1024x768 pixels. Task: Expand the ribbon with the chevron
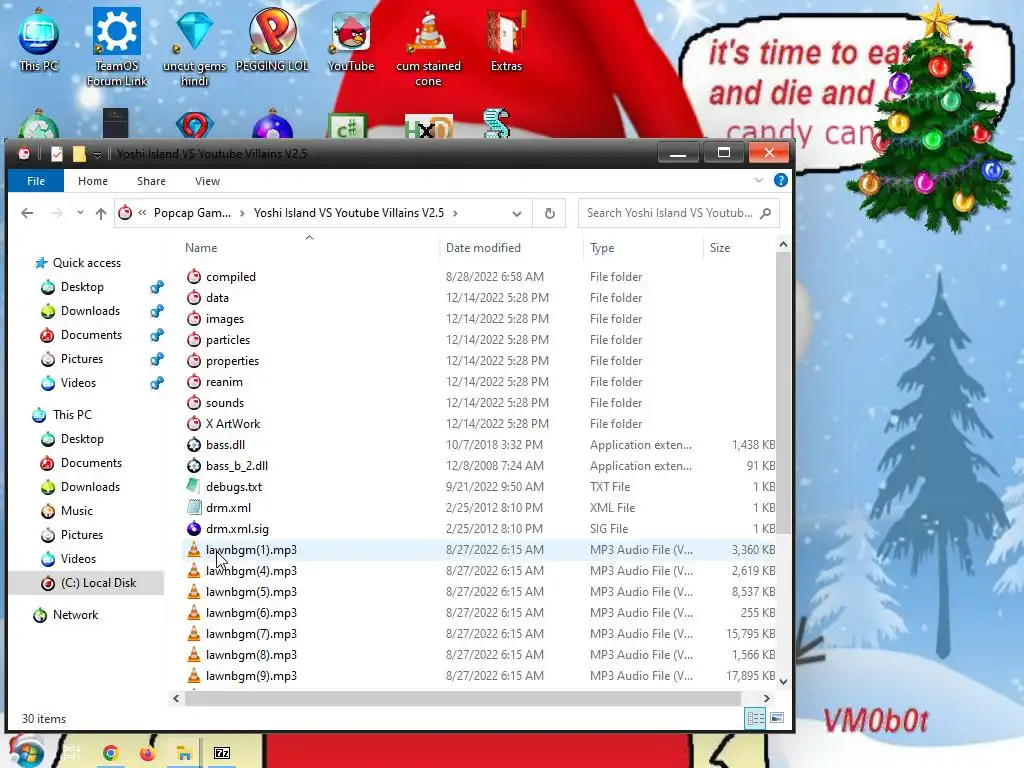point(759,180)
